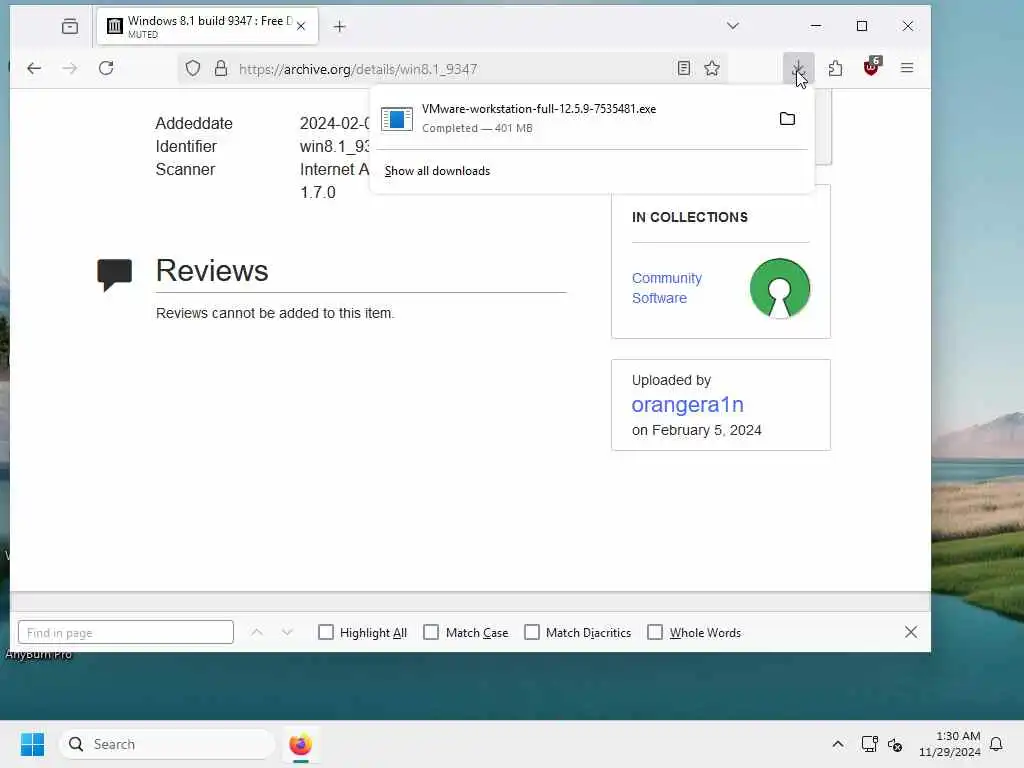This screenshot has width=1024, height=768.
Task: Click the network status tray icon
Action: point(869,744)
